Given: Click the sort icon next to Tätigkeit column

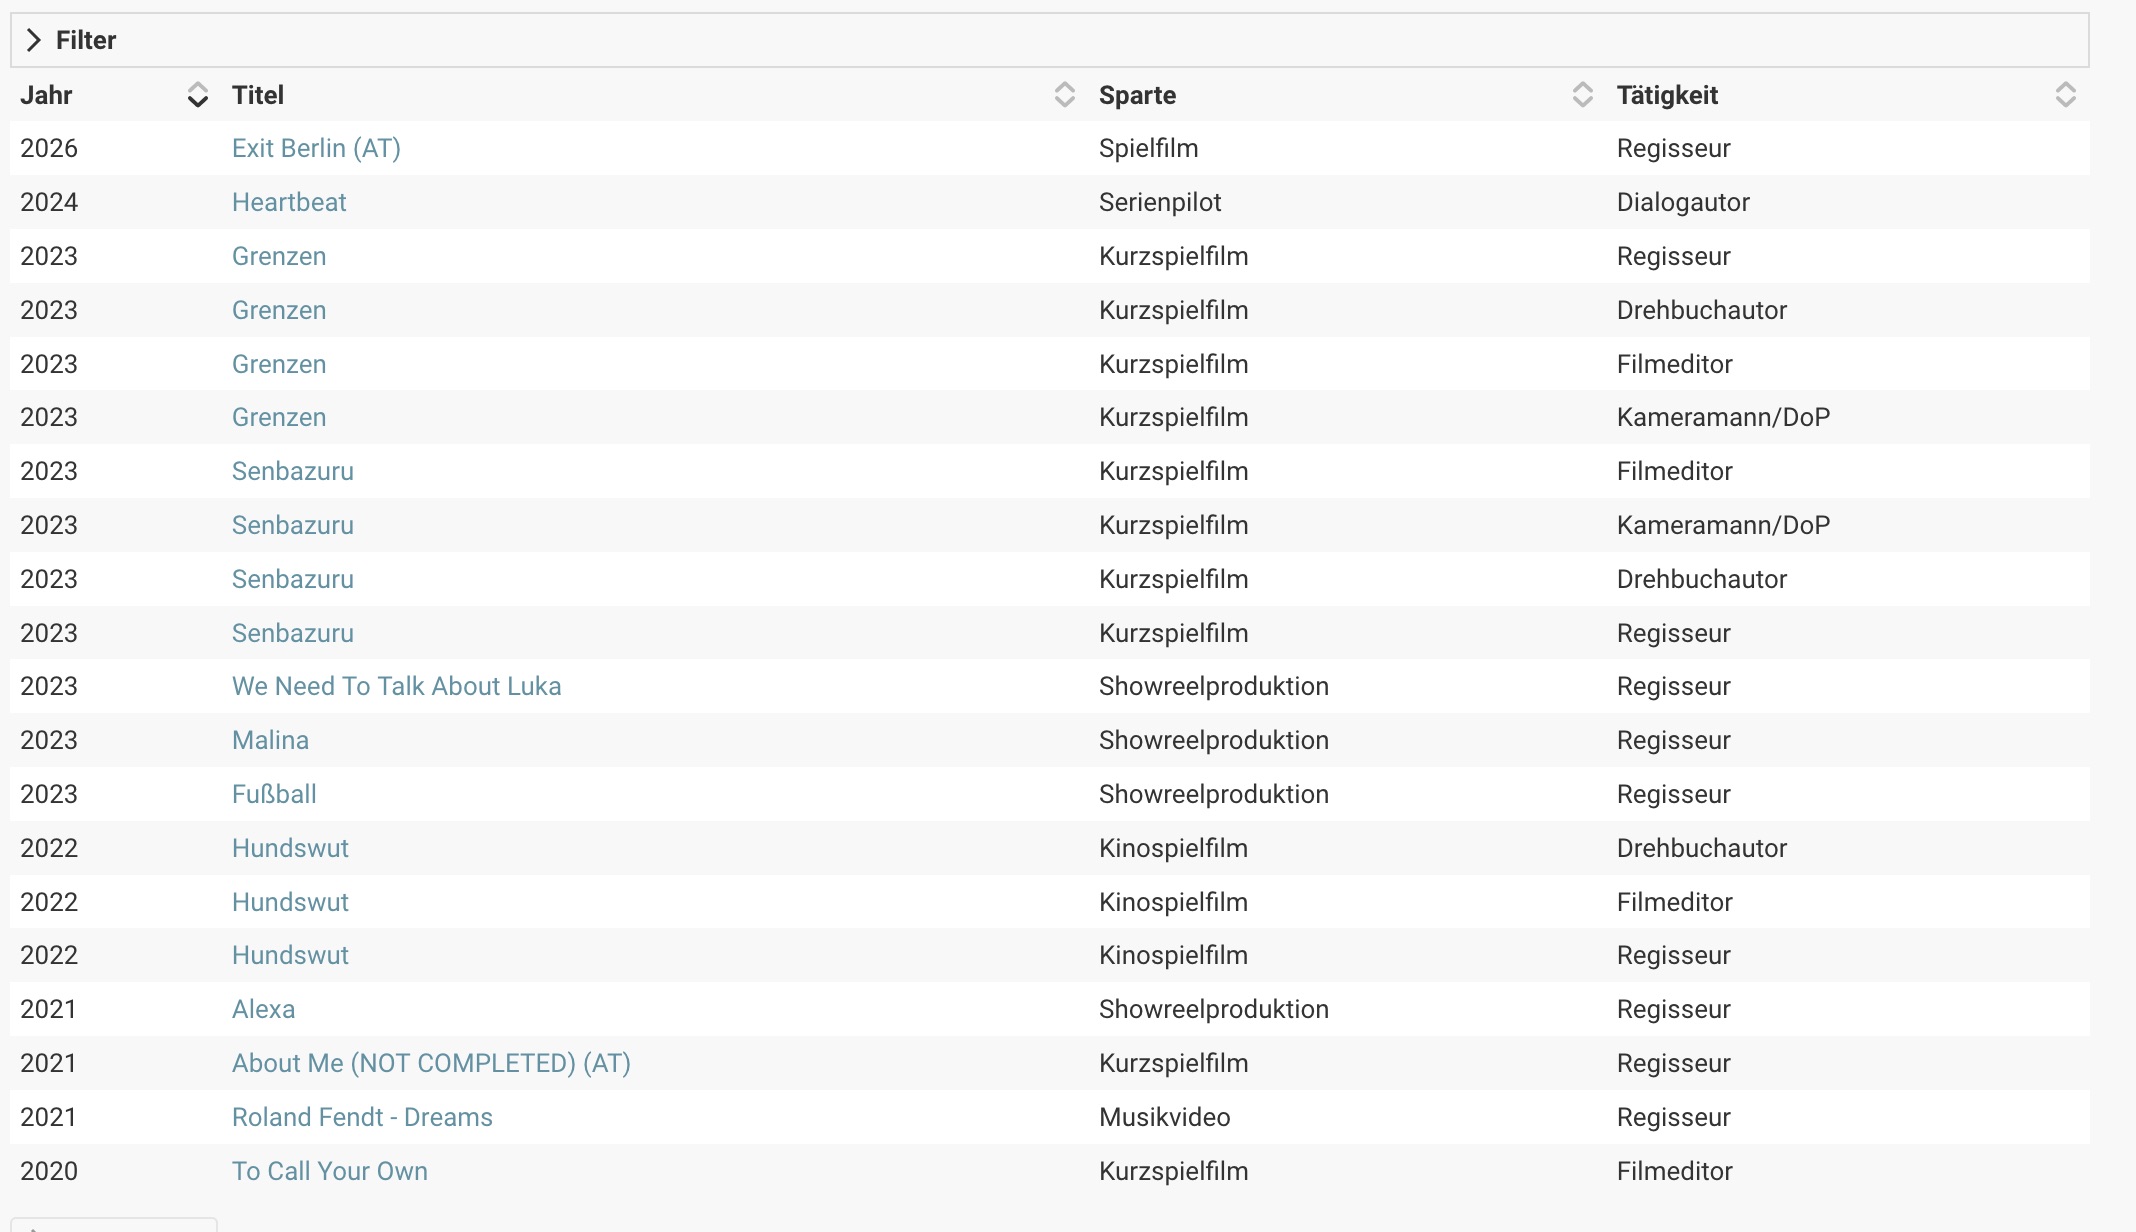Looking at the screenshot, I should (x=2067, y=95).
